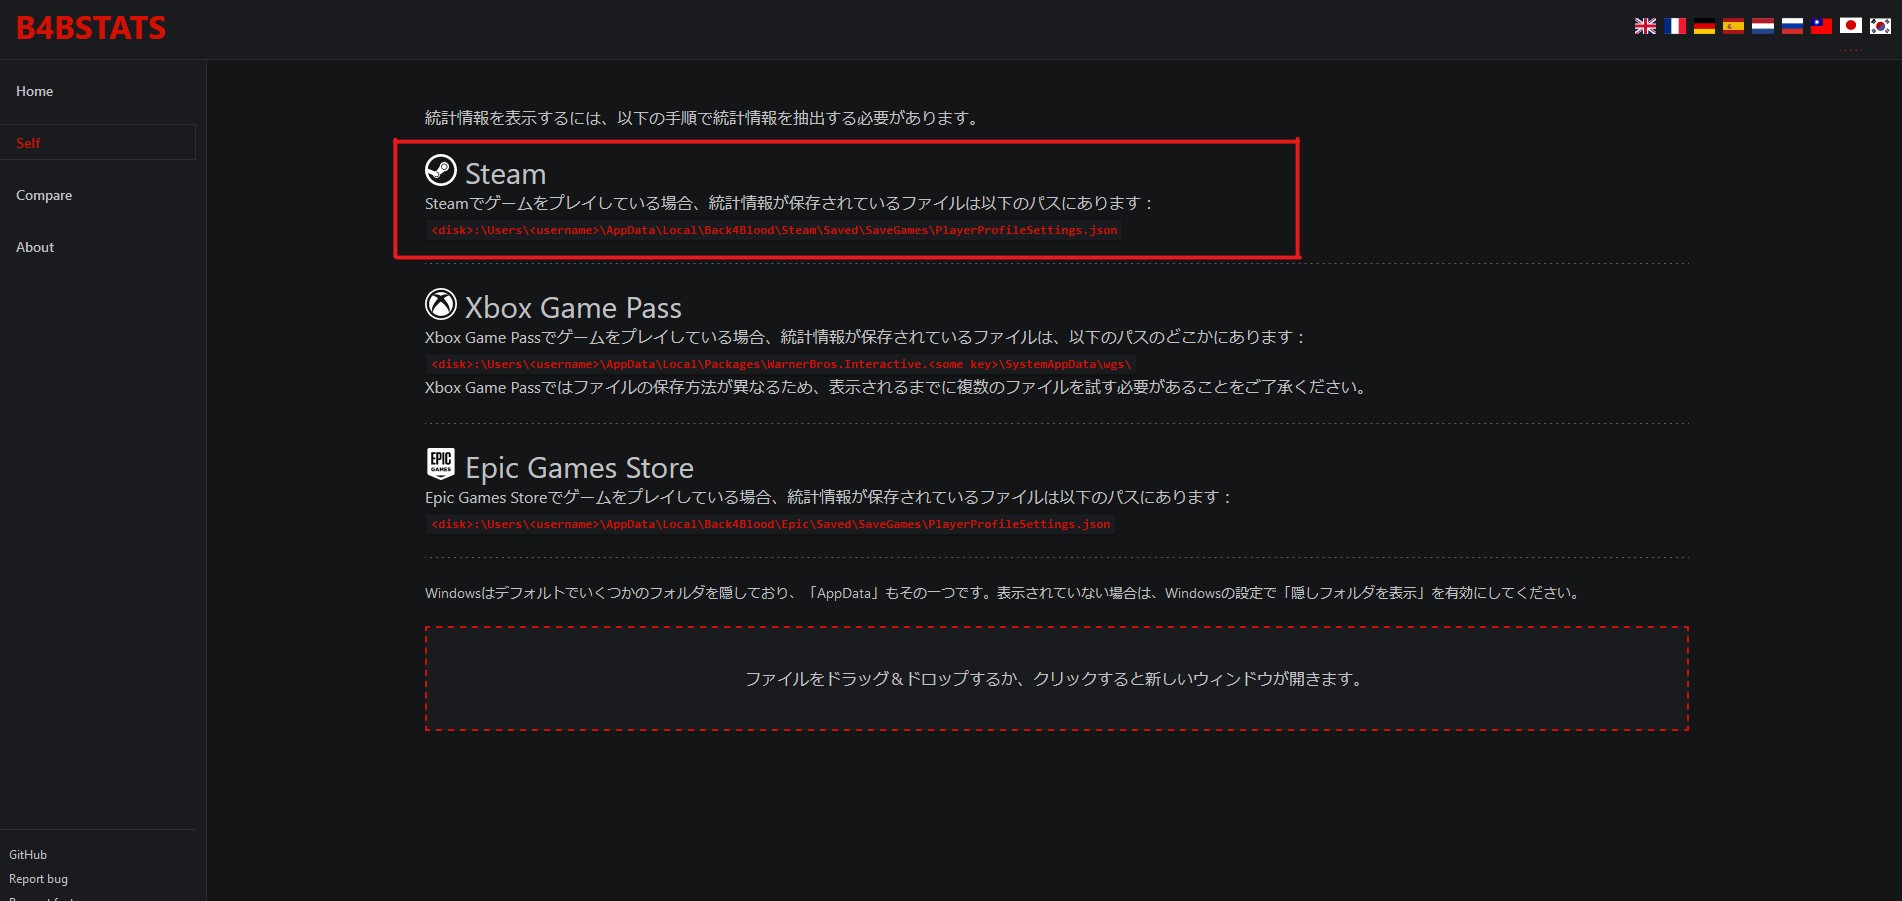Click the Epic Games logo icon

point(441,464)
